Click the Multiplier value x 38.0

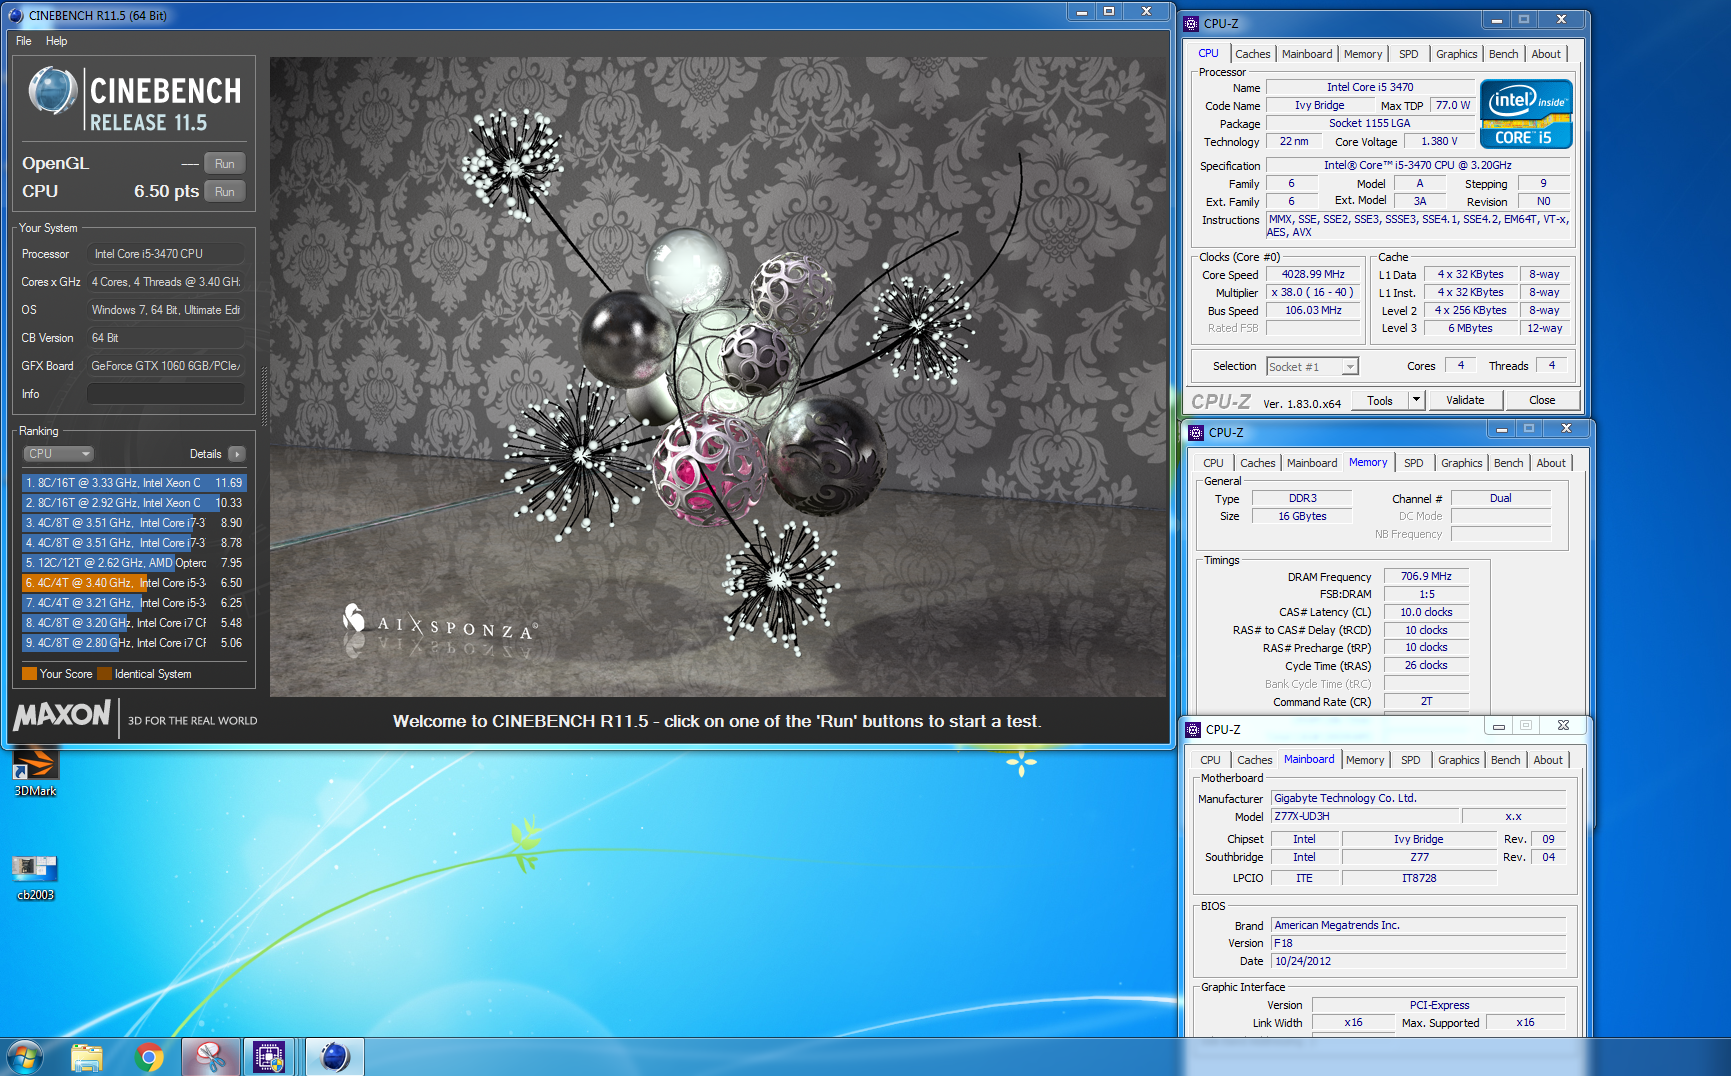(x=1313, y=293)
